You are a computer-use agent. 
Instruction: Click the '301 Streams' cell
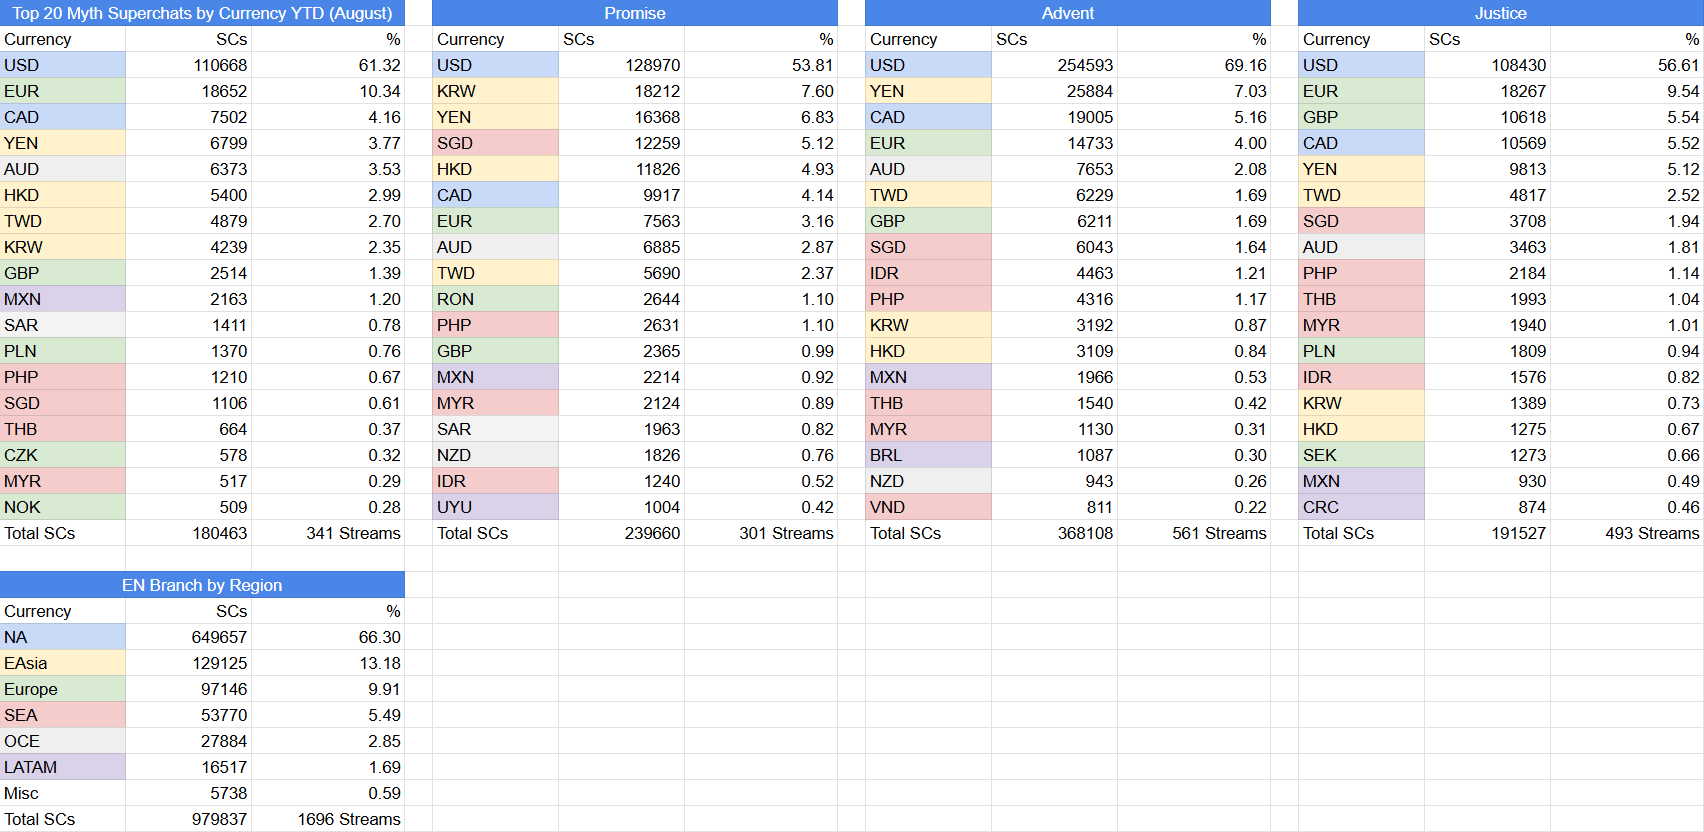(761, 533)
